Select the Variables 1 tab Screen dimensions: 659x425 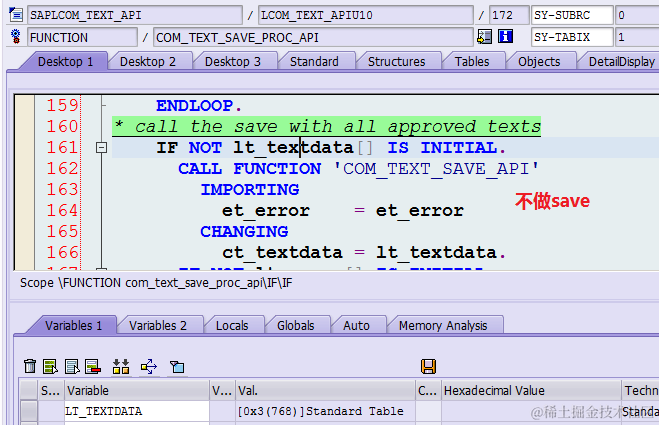coord(73,325)
